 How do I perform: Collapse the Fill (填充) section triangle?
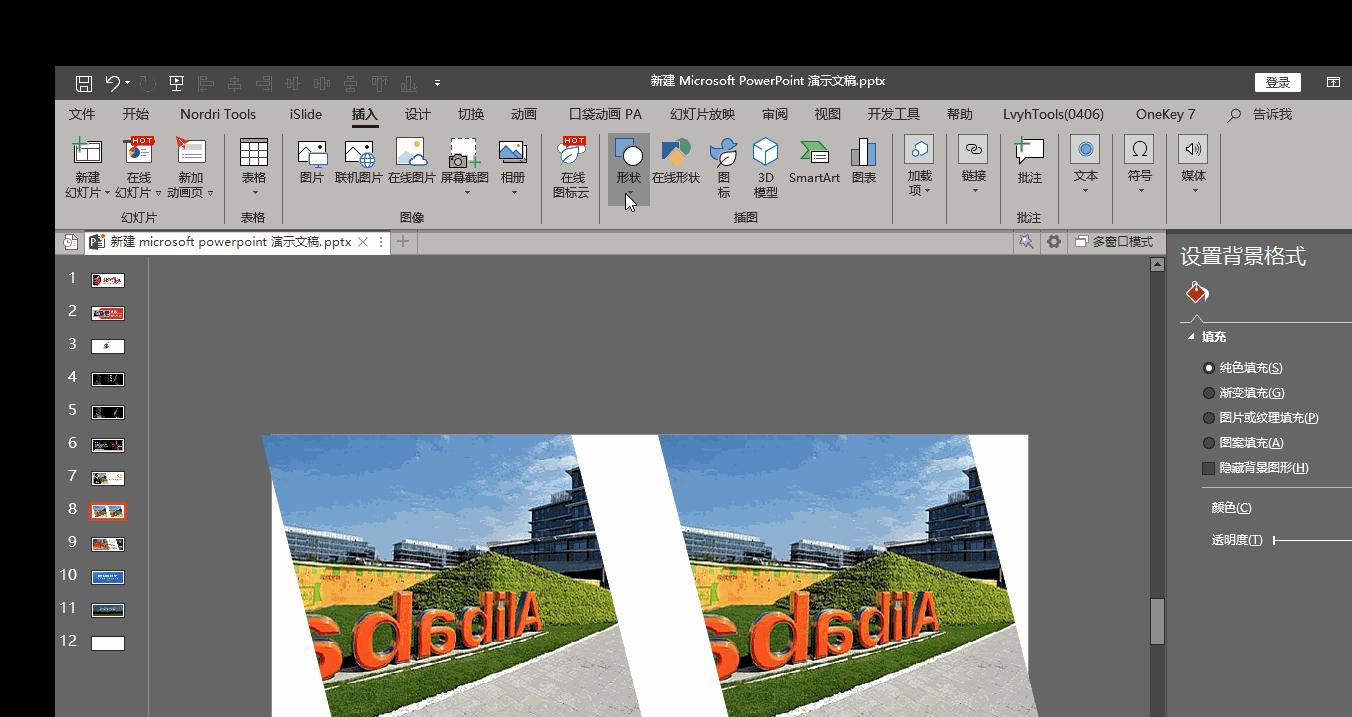pyautogui.click(x=1191, y=337)
